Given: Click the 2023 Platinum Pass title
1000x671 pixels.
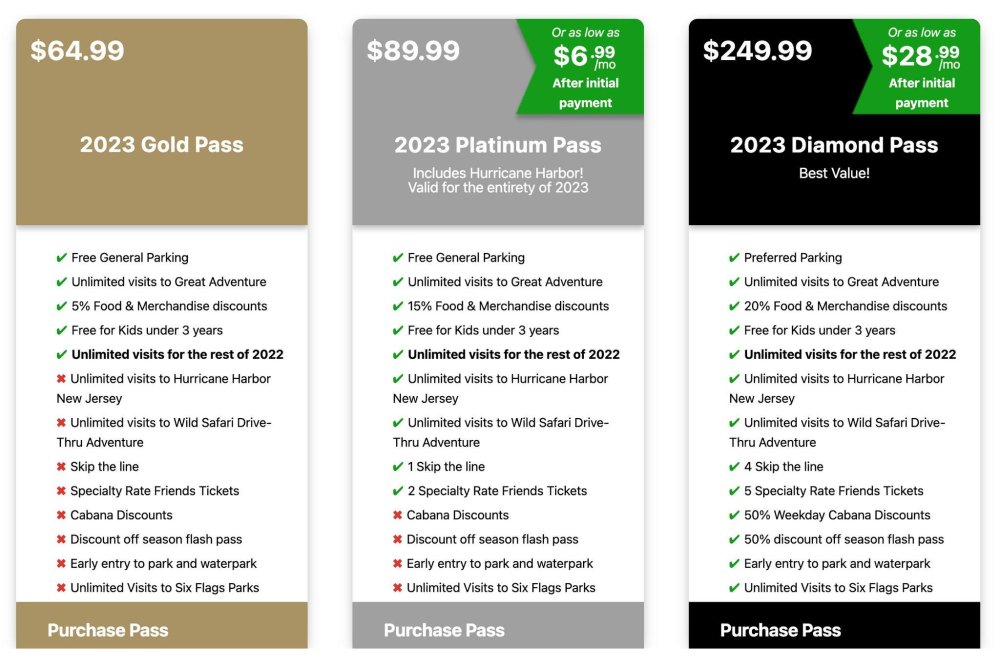Looking at the screenshot, I should point(498,145).
